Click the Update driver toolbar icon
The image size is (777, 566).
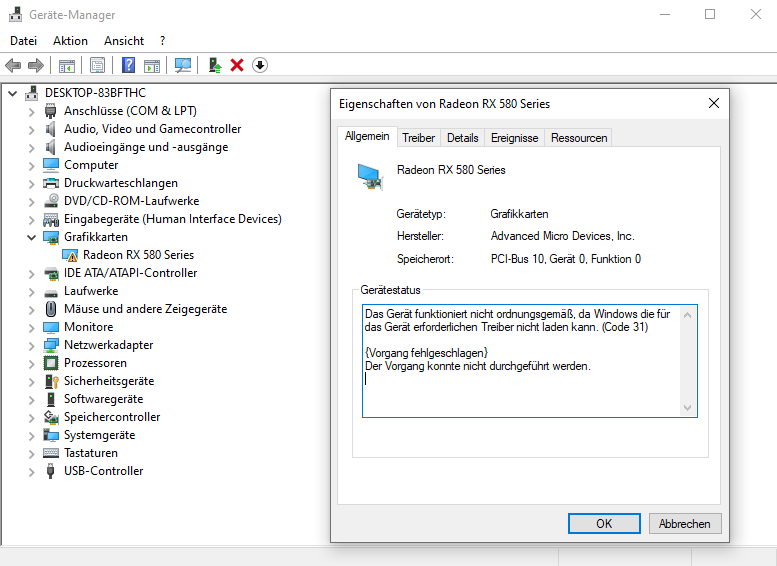pyautogui.click(x=215, y=65)
